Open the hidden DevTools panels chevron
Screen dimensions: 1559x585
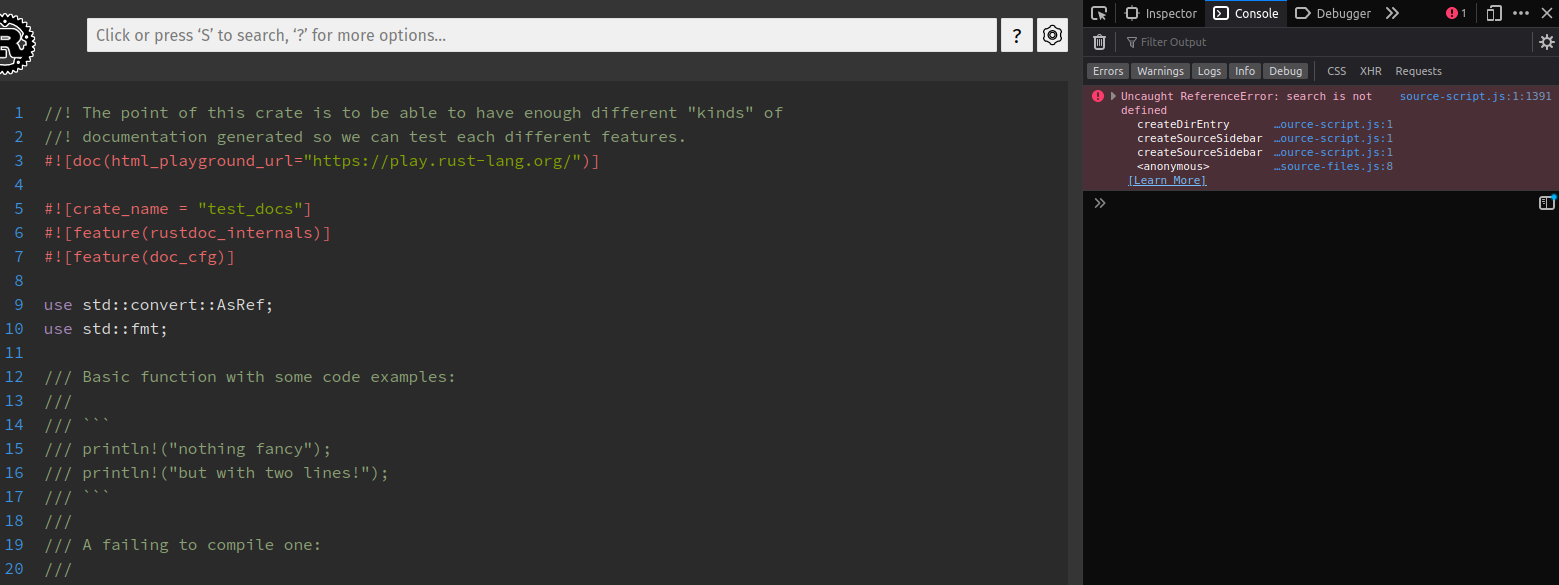point(1393,13)
